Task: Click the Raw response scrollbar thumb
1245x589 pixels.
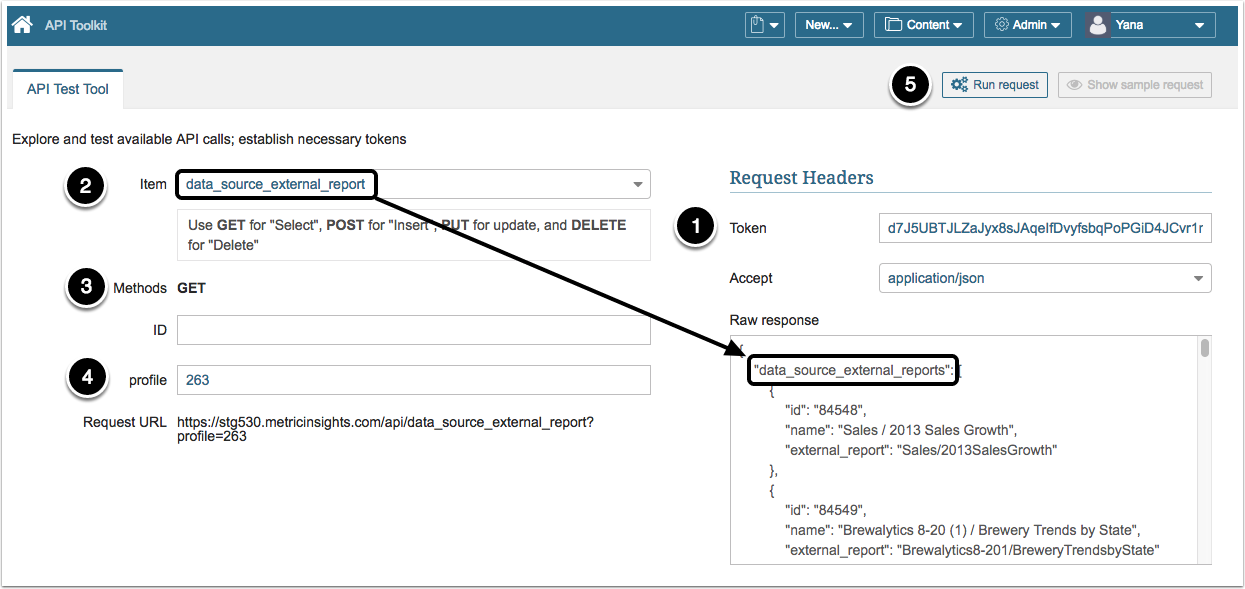Action: coord(1205,349)
